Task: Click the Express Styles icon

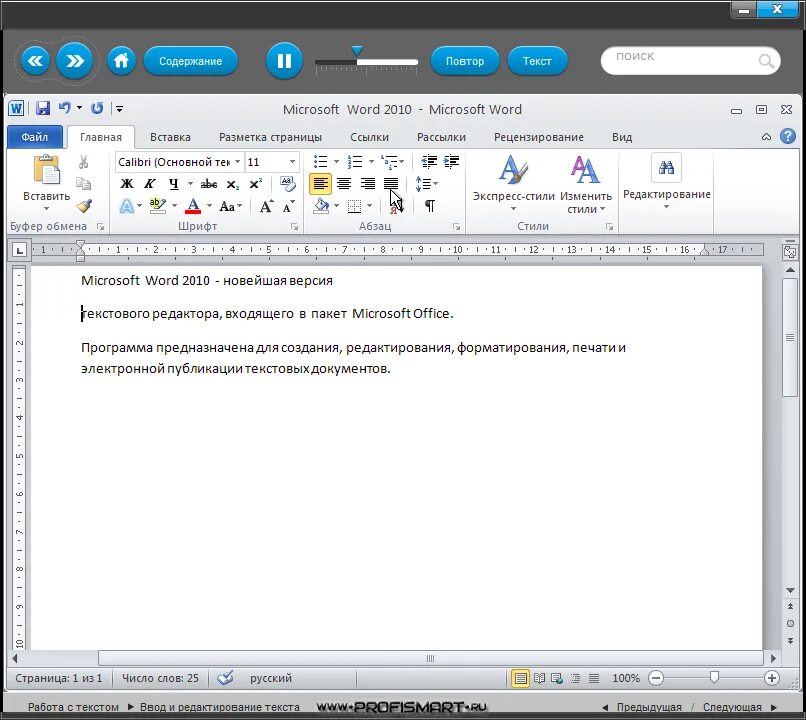Action: pos(513,170)
